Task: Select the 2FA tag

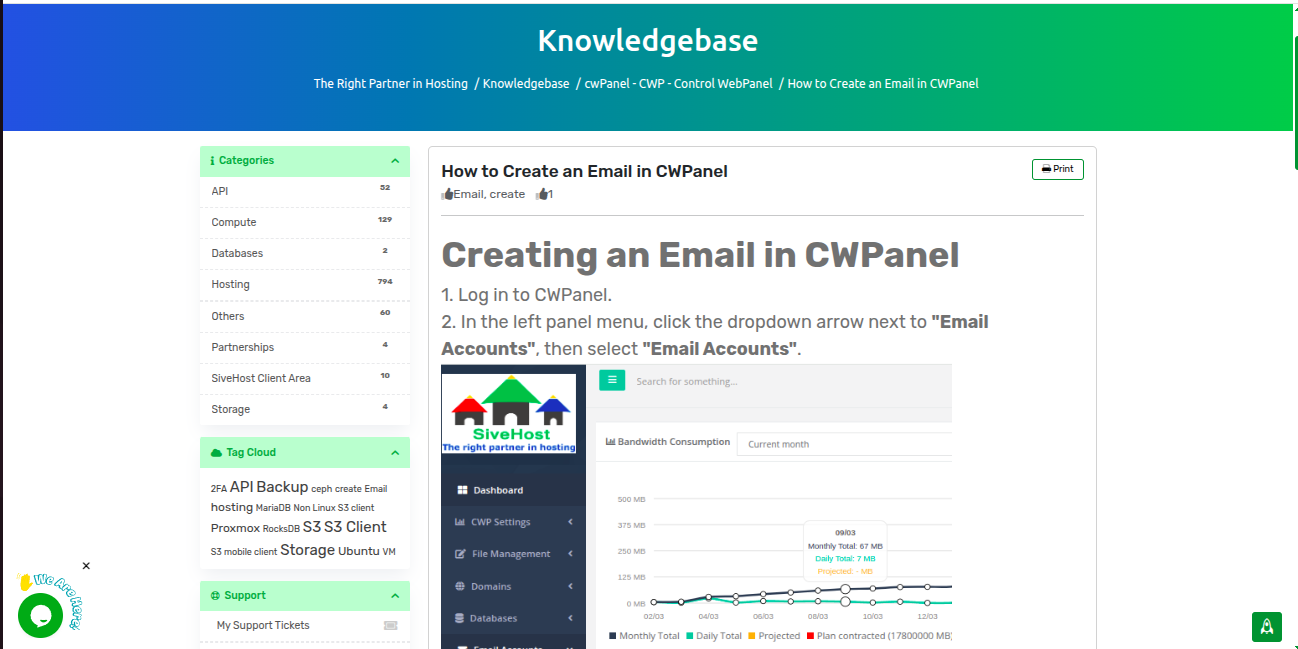Action: point(218,489)
